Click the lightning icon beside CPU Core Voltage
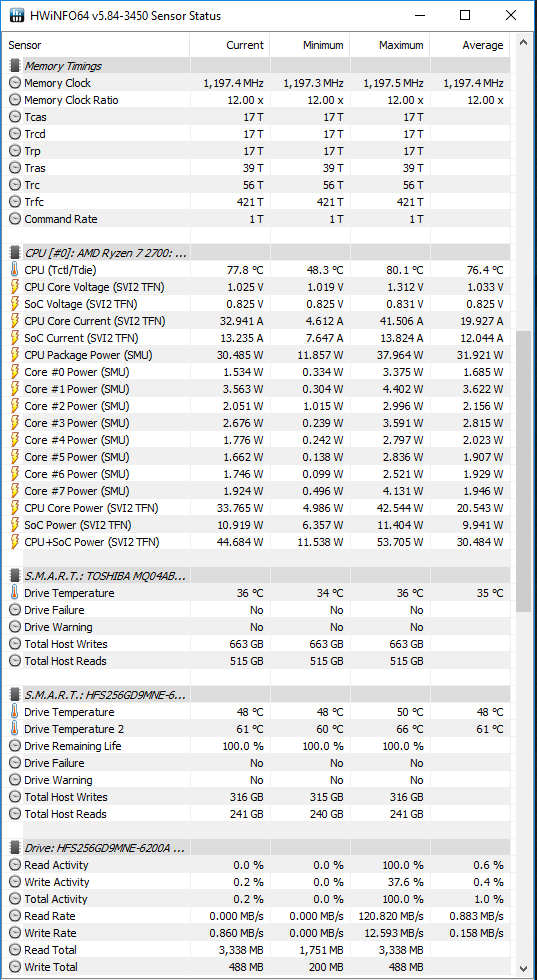The image size is (537, 980). [x=15, y=287]
